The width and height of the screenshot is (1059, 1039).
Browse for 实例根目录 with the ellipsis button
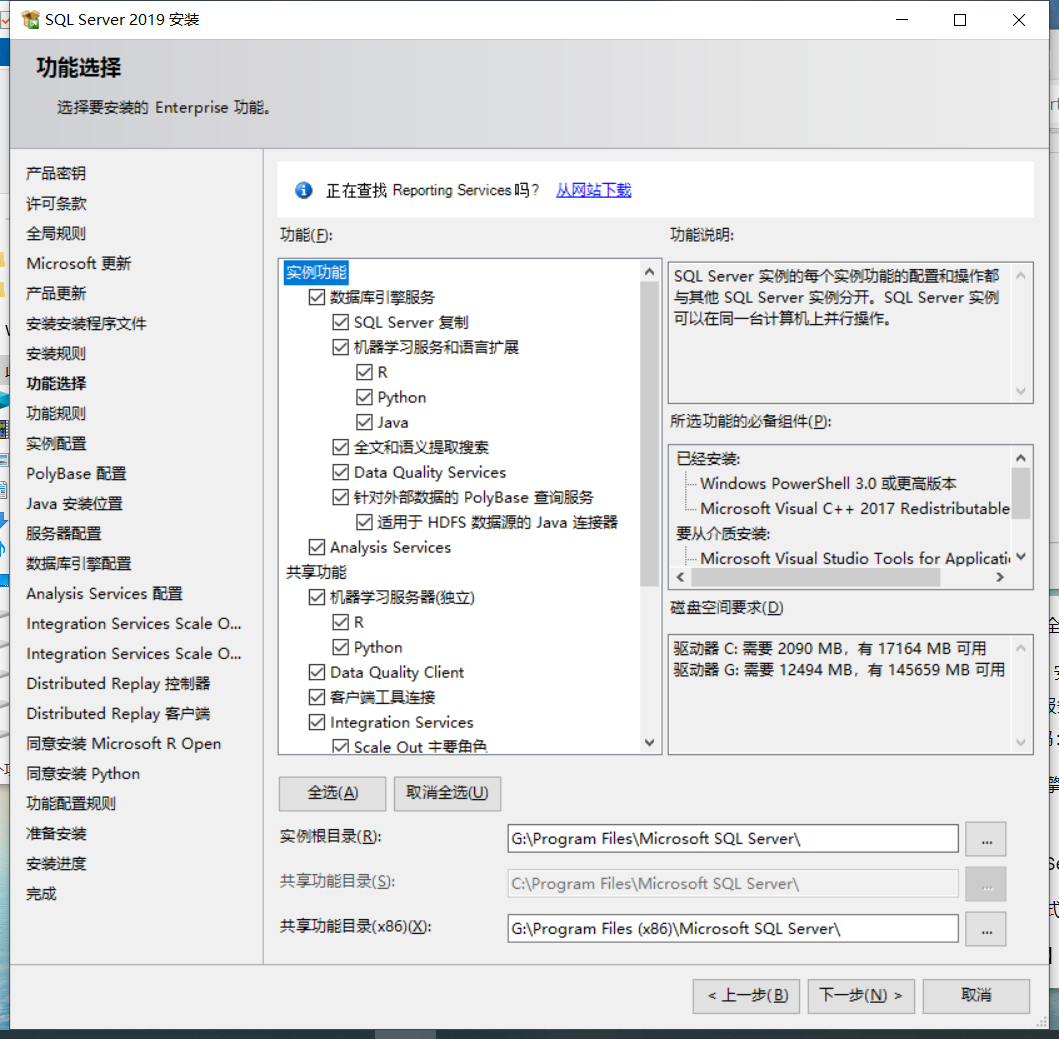coord(986,839)
